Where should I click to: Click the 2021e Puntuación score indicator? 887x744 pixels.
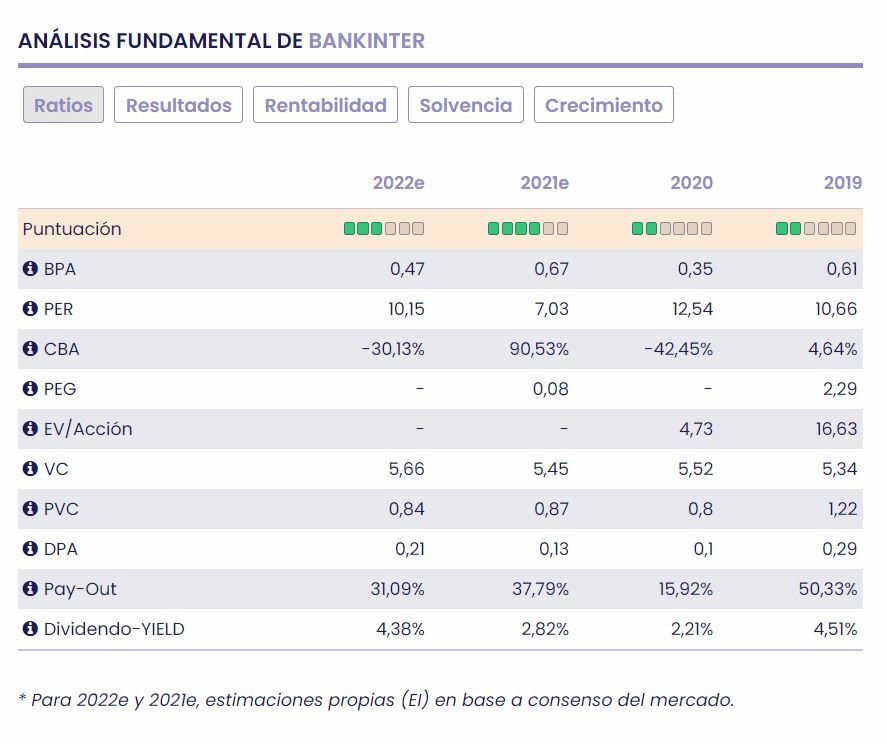click(528, 229)
